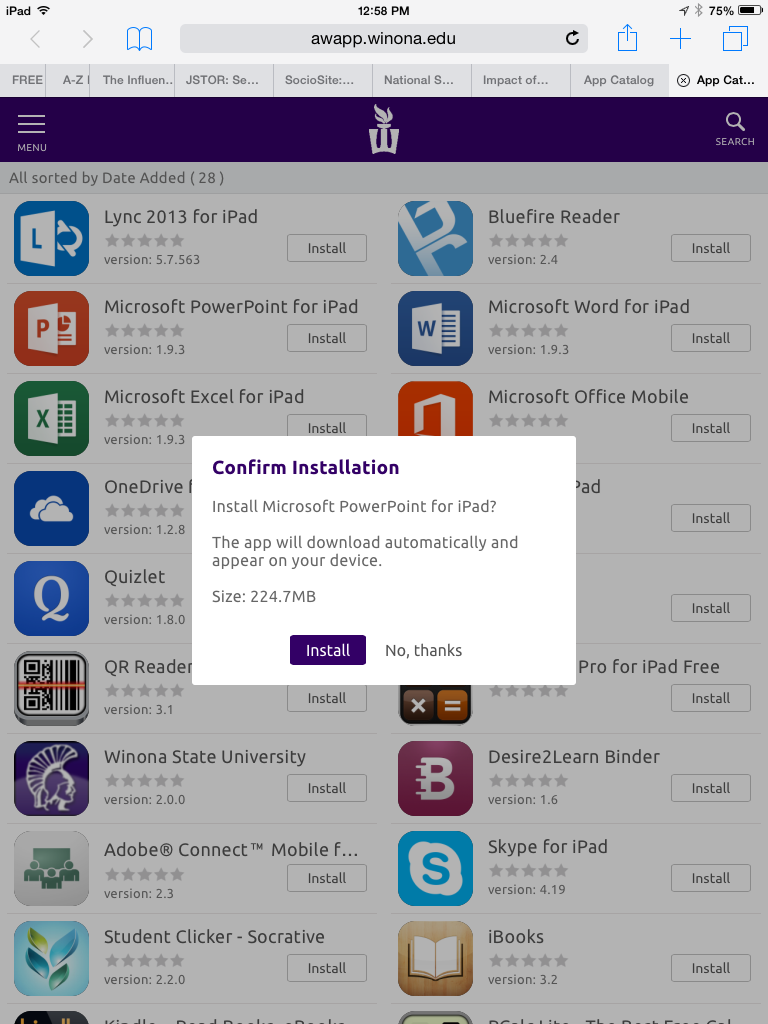Open the hamburger MENU icon
This screenshot has height=1024, width=768.
pos(32,130)
